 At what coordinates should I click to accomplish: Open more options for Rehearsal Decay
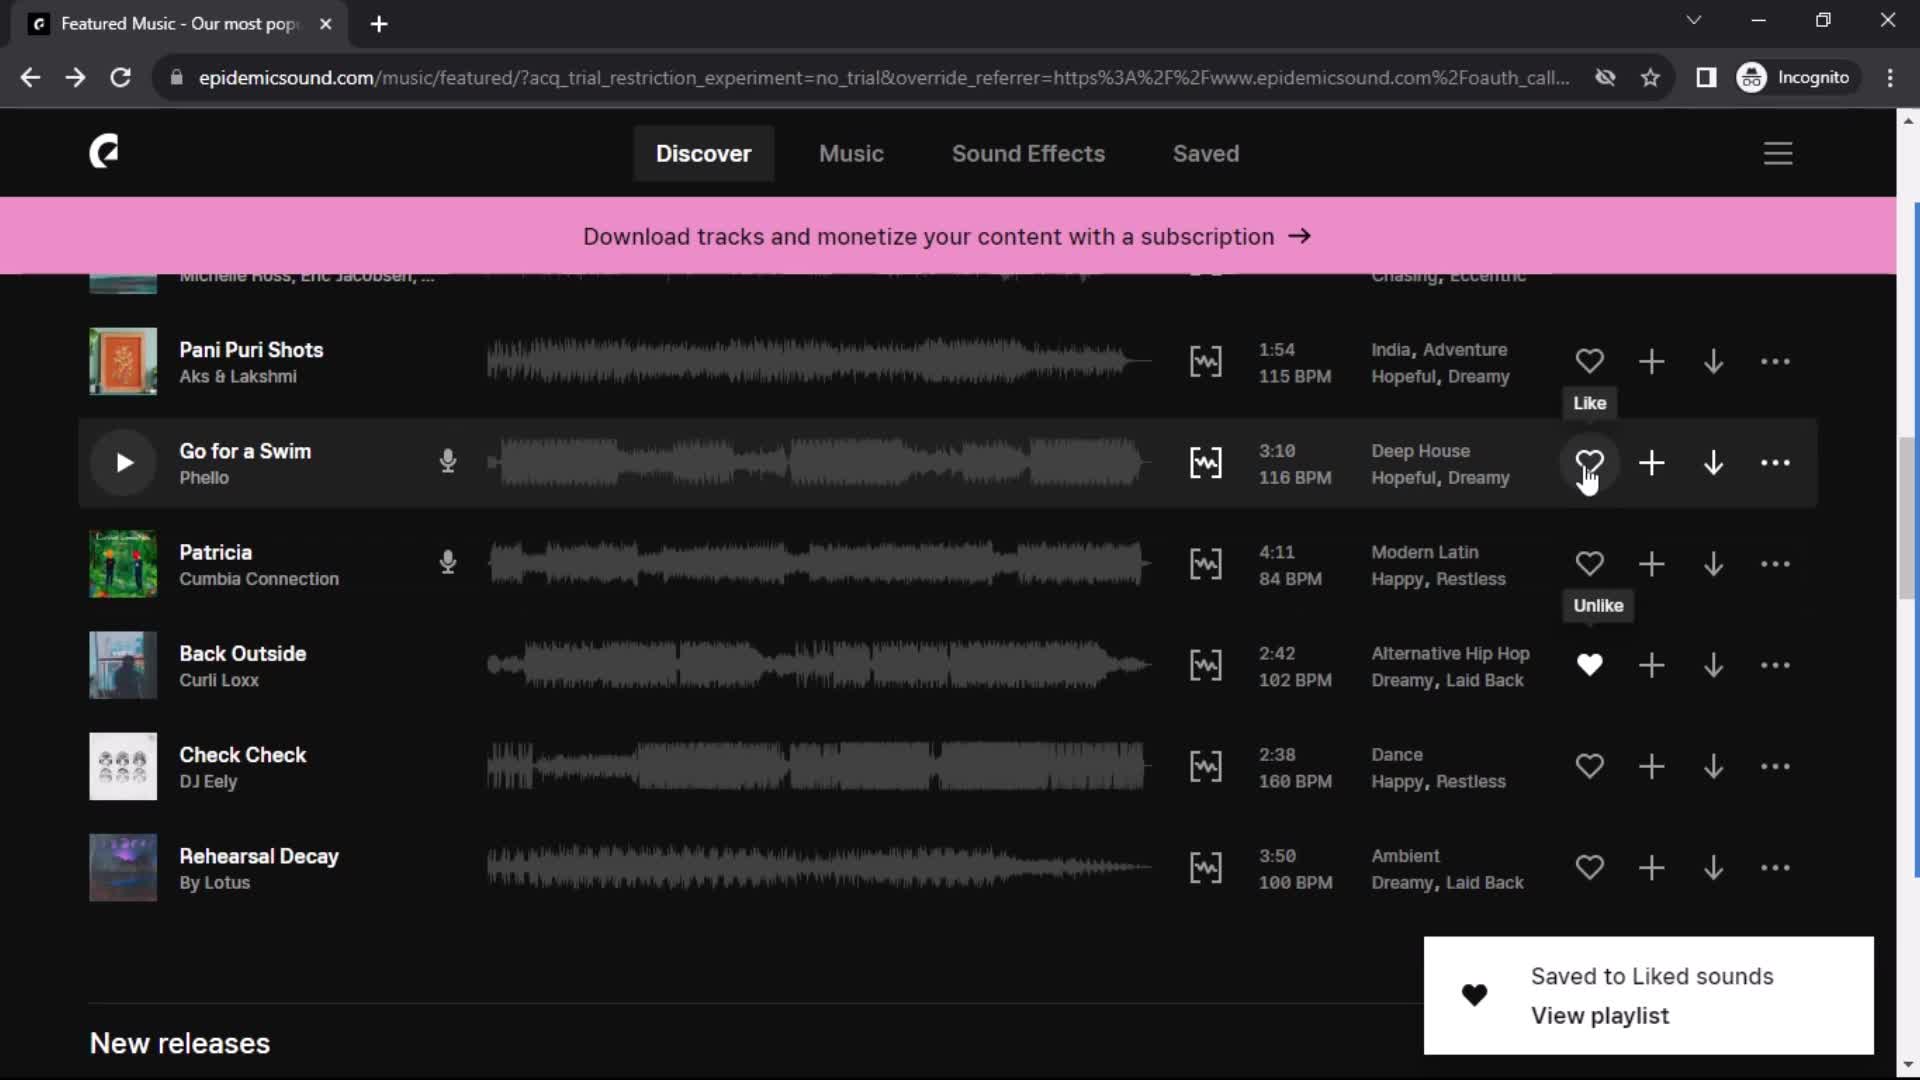click(1775, 867)
